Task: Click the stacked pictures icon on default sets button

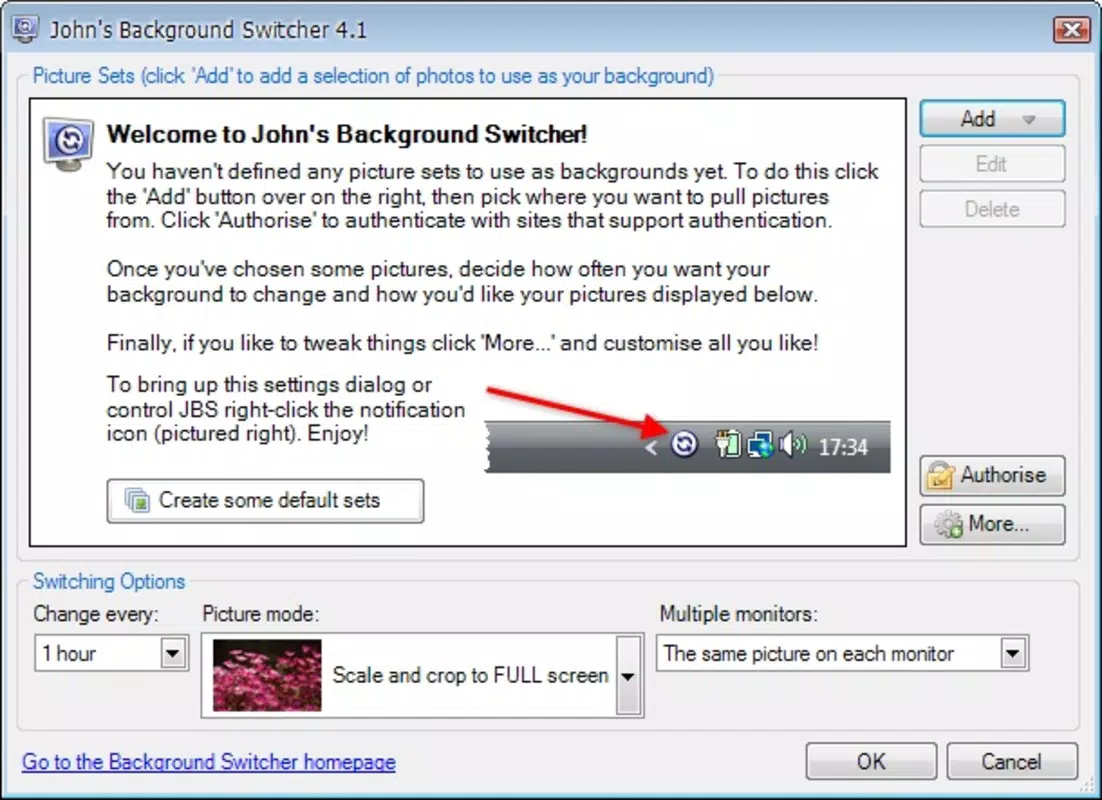Action: pyautogui.click(x=137, y=500)
